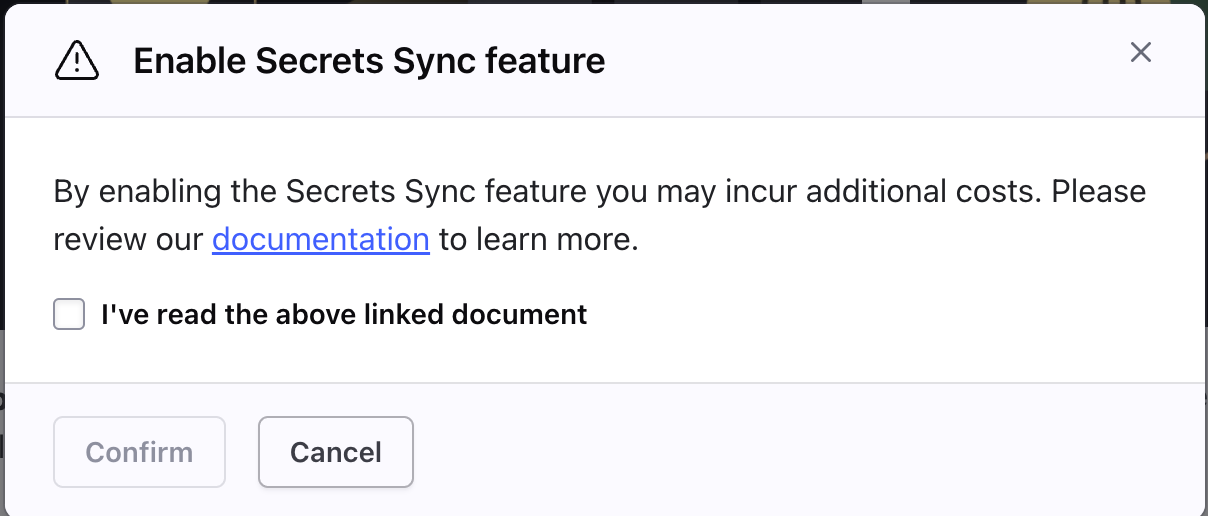
Task: Tick the "I've read the above linked document" checkbox
Action: 69,315
